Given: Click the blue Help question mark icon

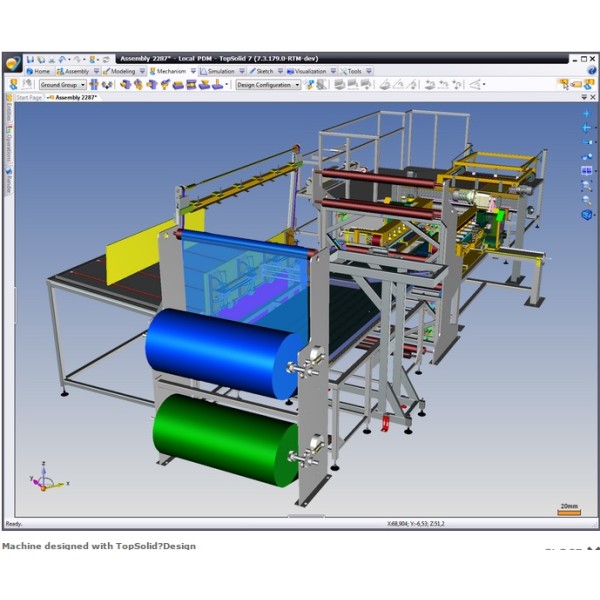Looking at the screenshot, I should point(592,71).
